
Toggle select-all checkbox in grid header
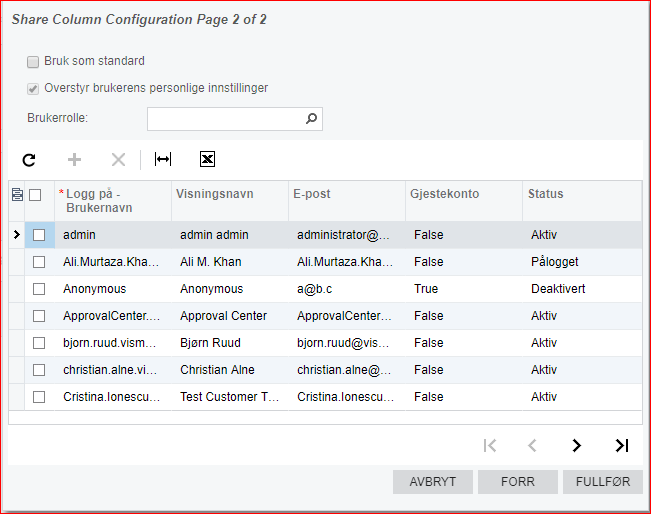pos(36,195)
